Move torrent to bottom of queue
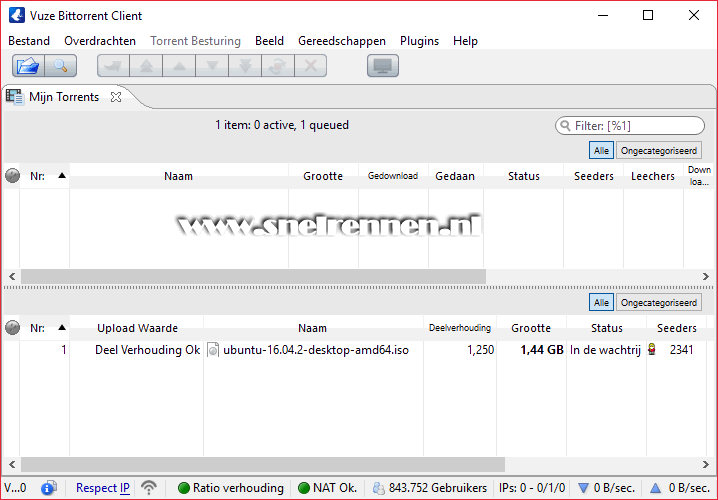The image size is (718, 500). point(245,66)
